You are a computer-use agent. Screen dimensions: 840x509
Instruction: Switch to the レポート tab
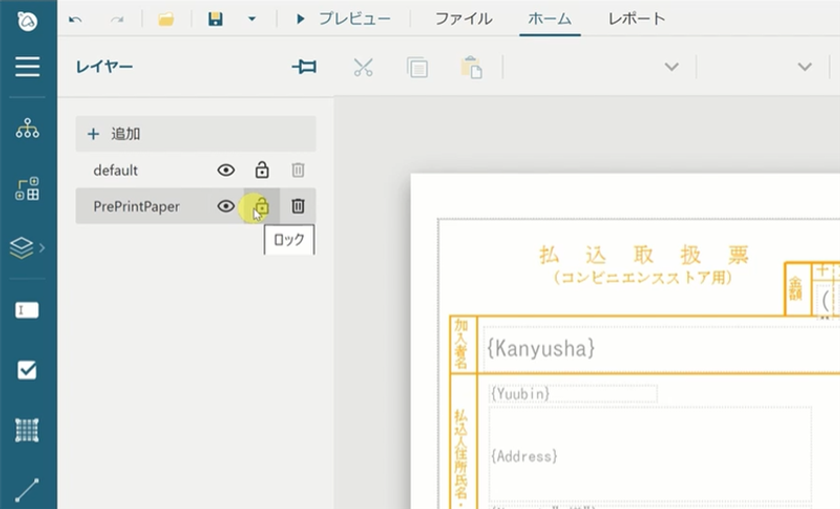[636, 19]
